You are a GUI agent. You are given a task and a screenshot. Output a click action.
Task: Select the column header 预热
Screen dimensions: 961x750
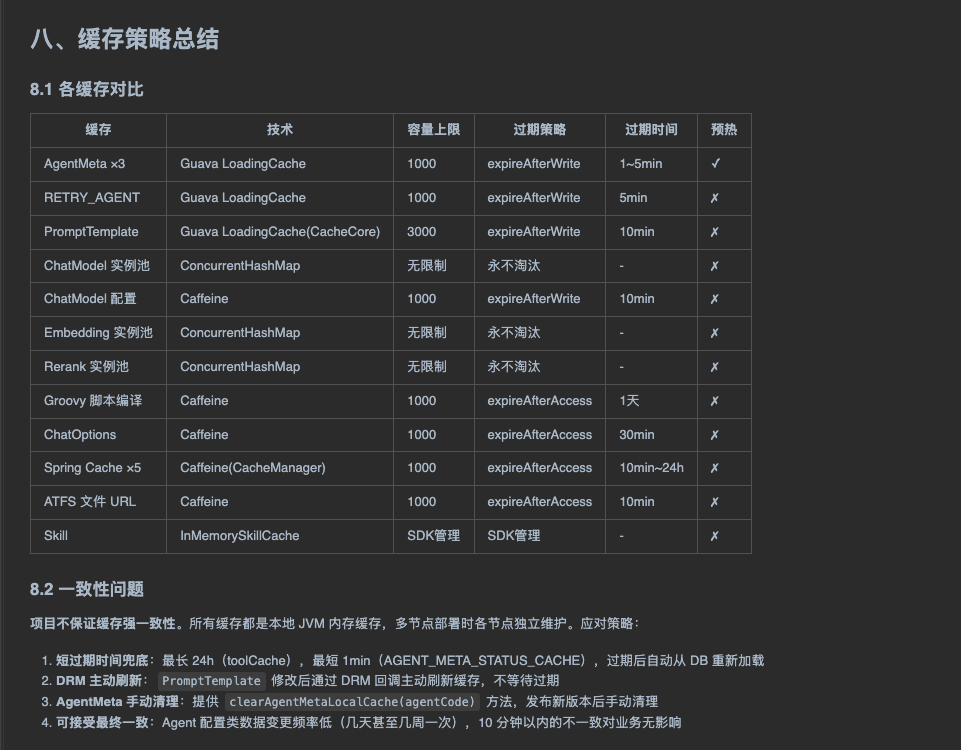tap(724, 130)
